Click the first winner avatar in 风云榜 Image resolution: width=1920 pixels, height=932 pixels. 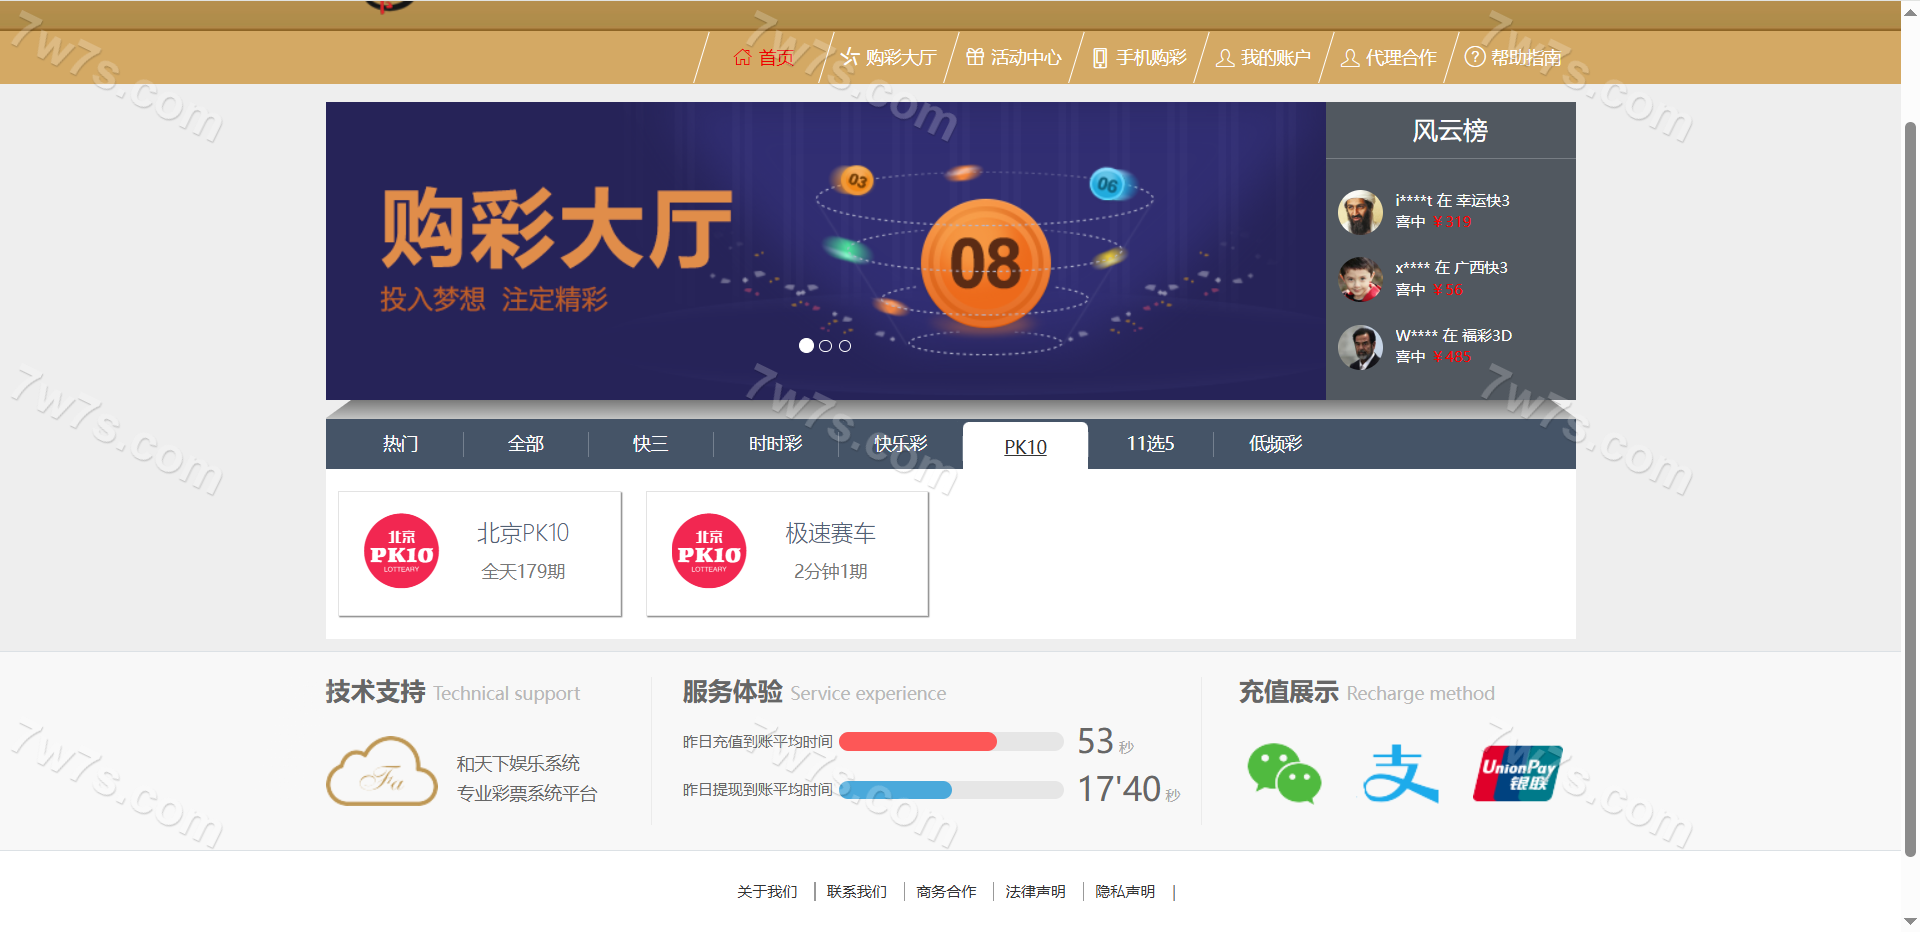coord(1360,212)
